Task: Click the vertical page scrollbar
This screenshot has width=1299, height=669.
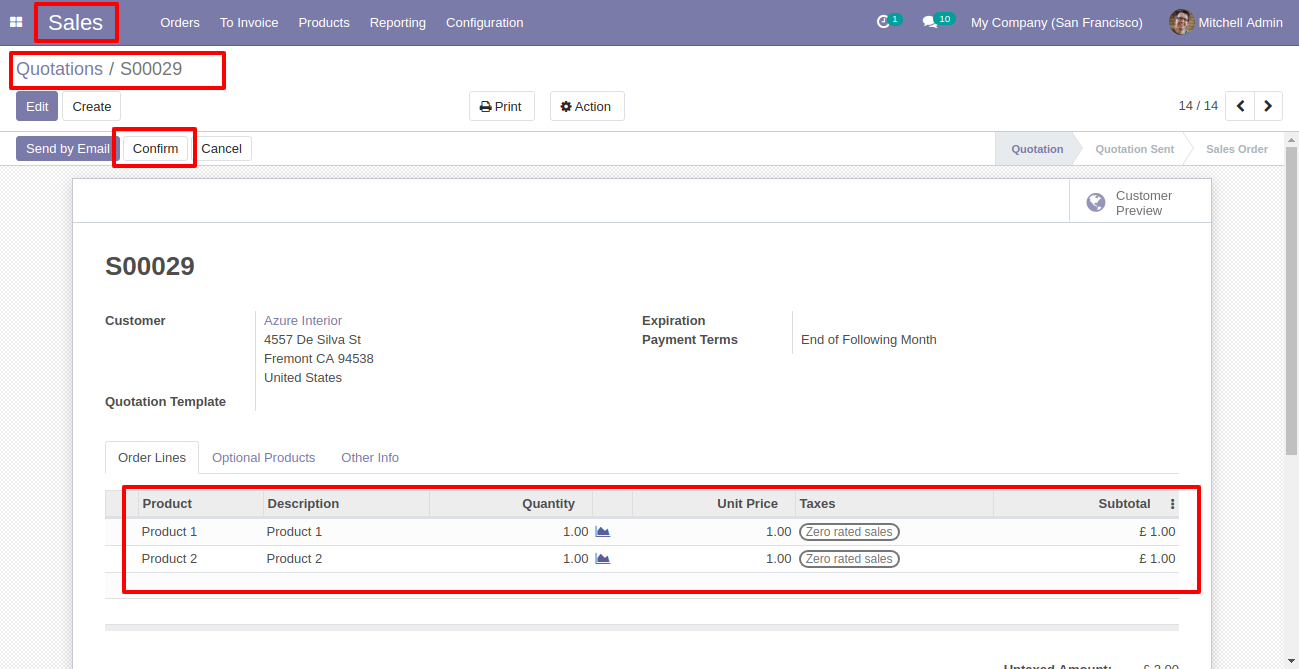Action: point(1291,300)
